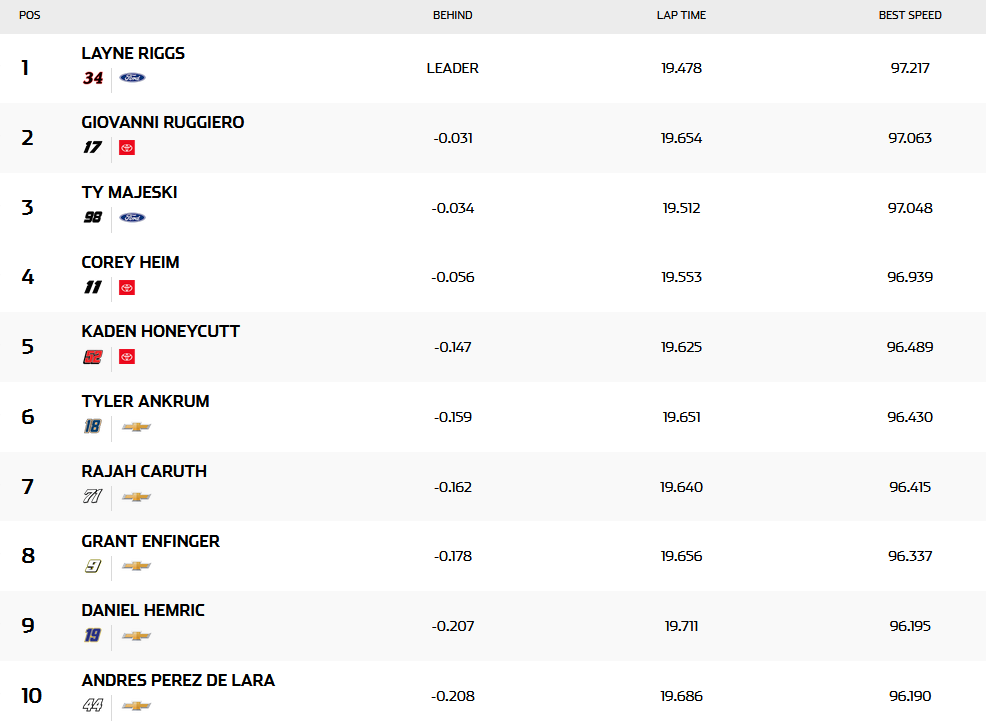Click Tyler Ankrum's Chevrolet bowtie logo

tap(136, 427)
